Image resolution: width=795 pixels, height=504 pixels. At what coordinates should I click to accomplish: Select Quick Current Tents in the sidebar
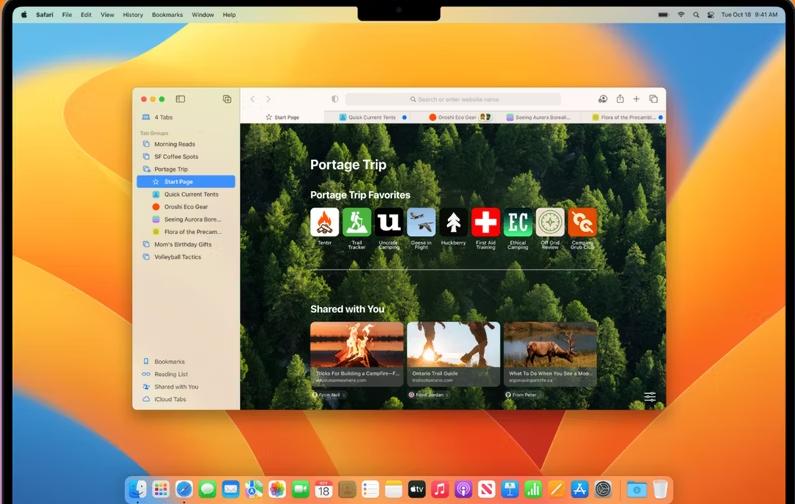(x=186, y=194)
